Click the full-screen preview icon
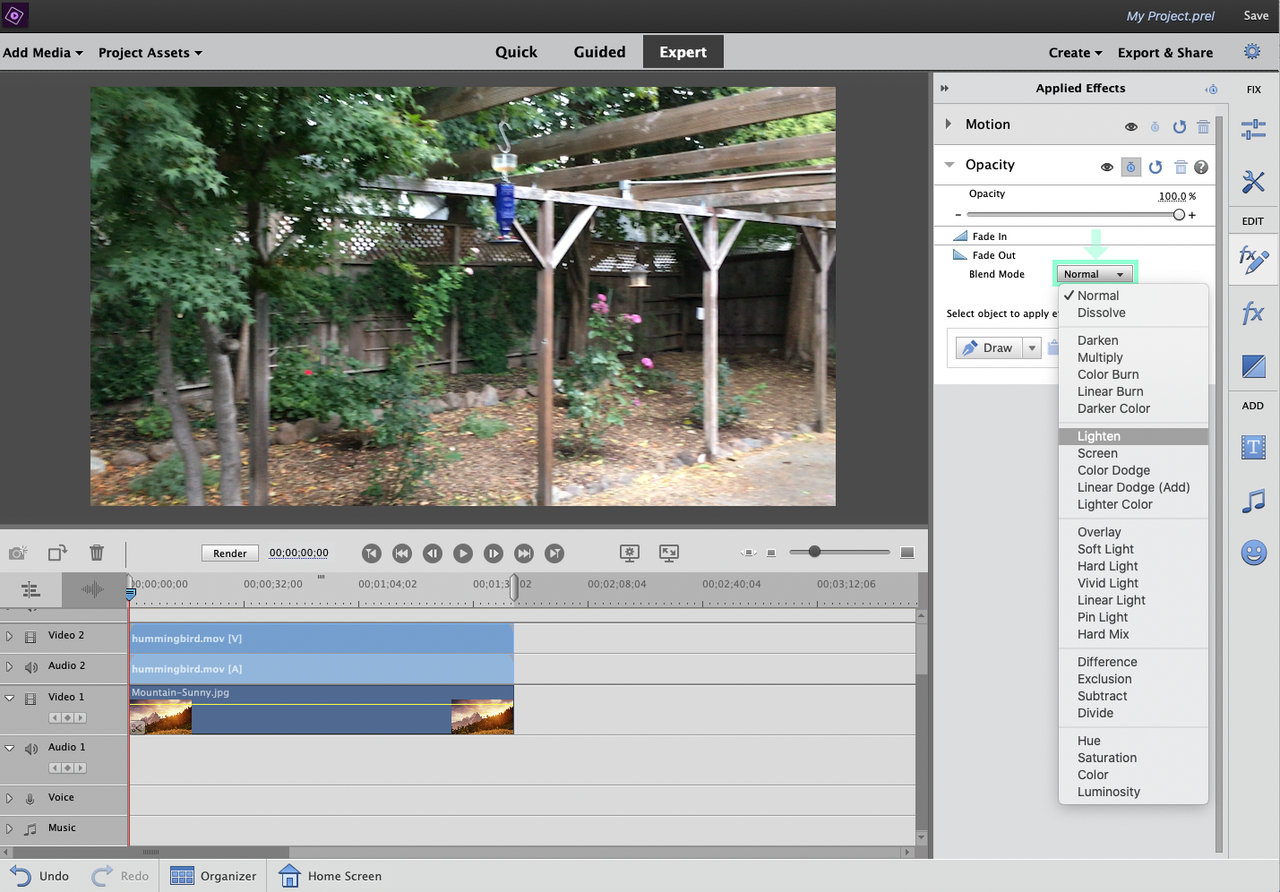This screenshot has width=1280, height=892. click(x=669, y=552)
